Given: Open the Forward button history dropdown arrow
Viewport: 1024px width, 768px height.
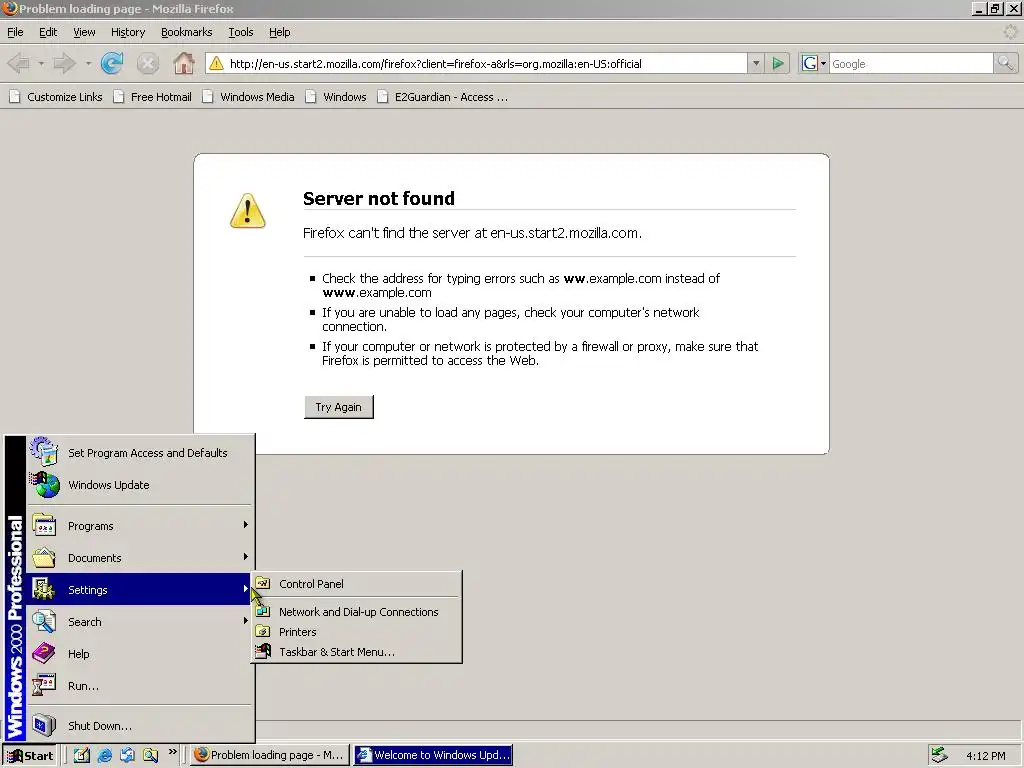Looking at the screenshot, I should click(88, 63).
